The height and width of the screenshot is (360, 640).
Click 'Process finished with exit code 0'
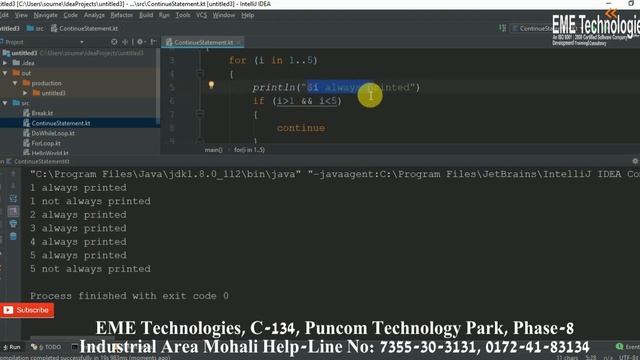pyautogui.click(x=129, y=296)
